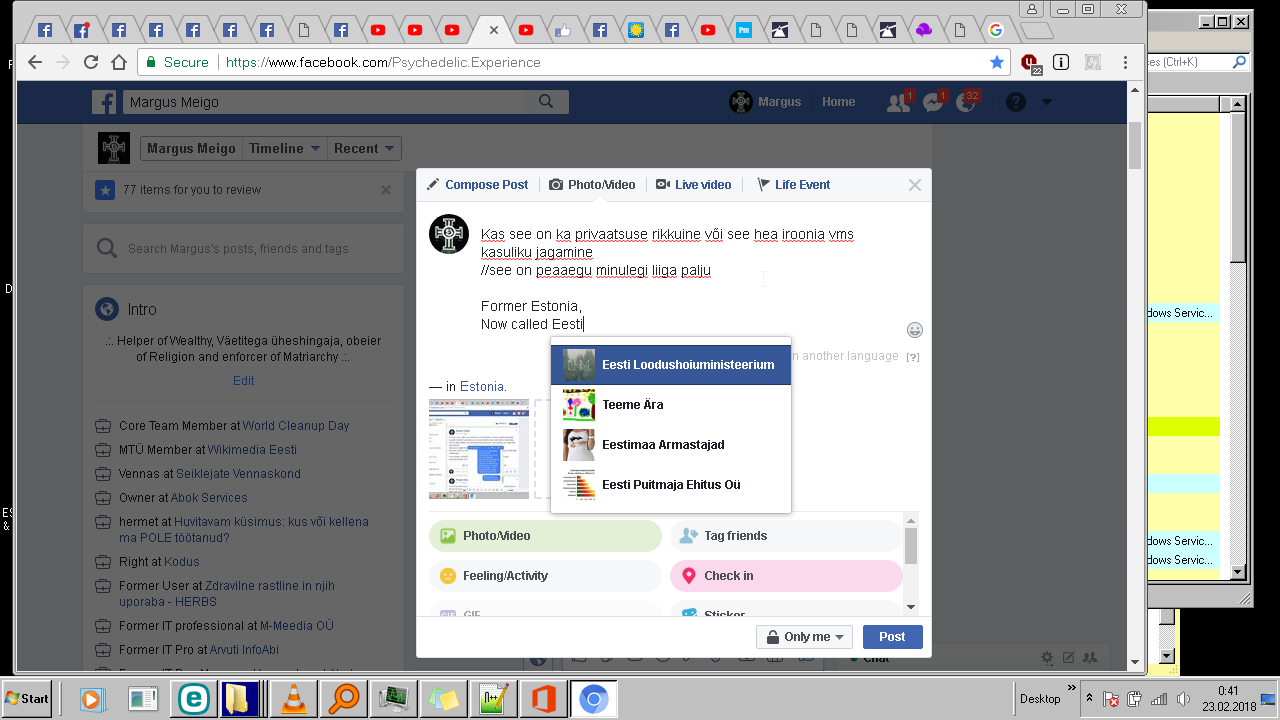Switch to the Compose Post tab

pos(477,185)
